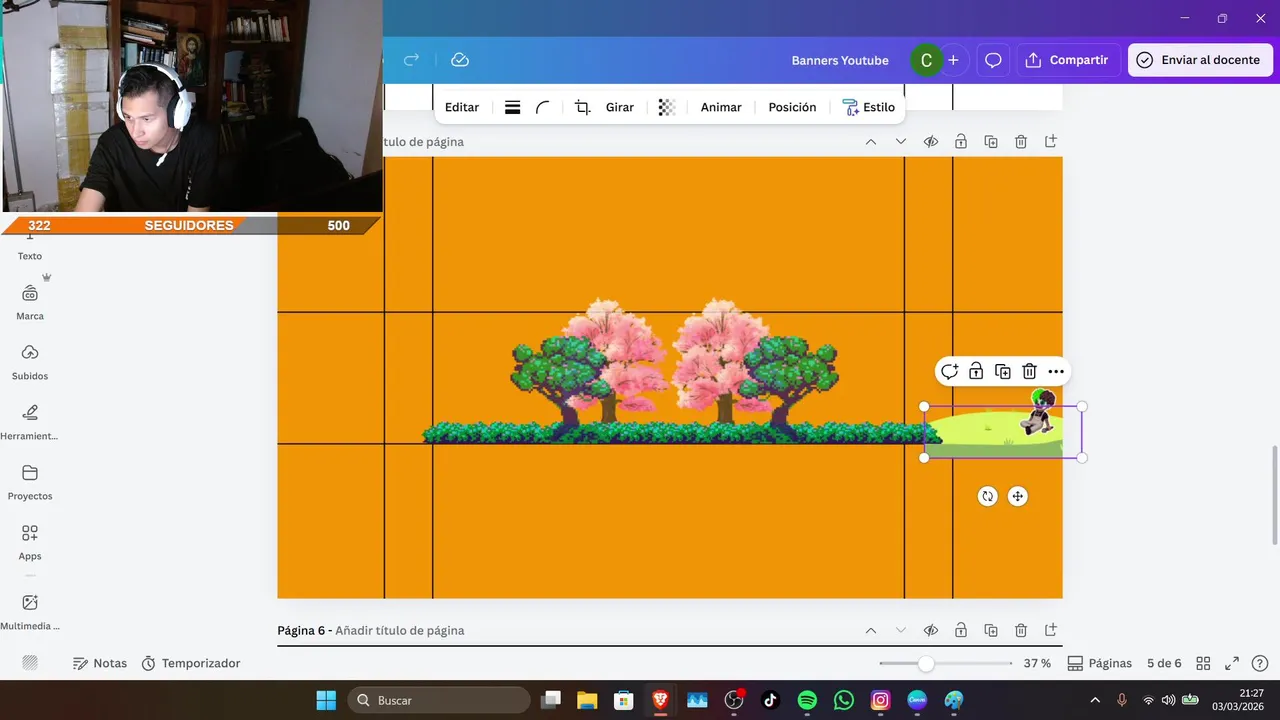Move page 5 down
This screenshot has height=720, width=1280.
tap(901, 142)
